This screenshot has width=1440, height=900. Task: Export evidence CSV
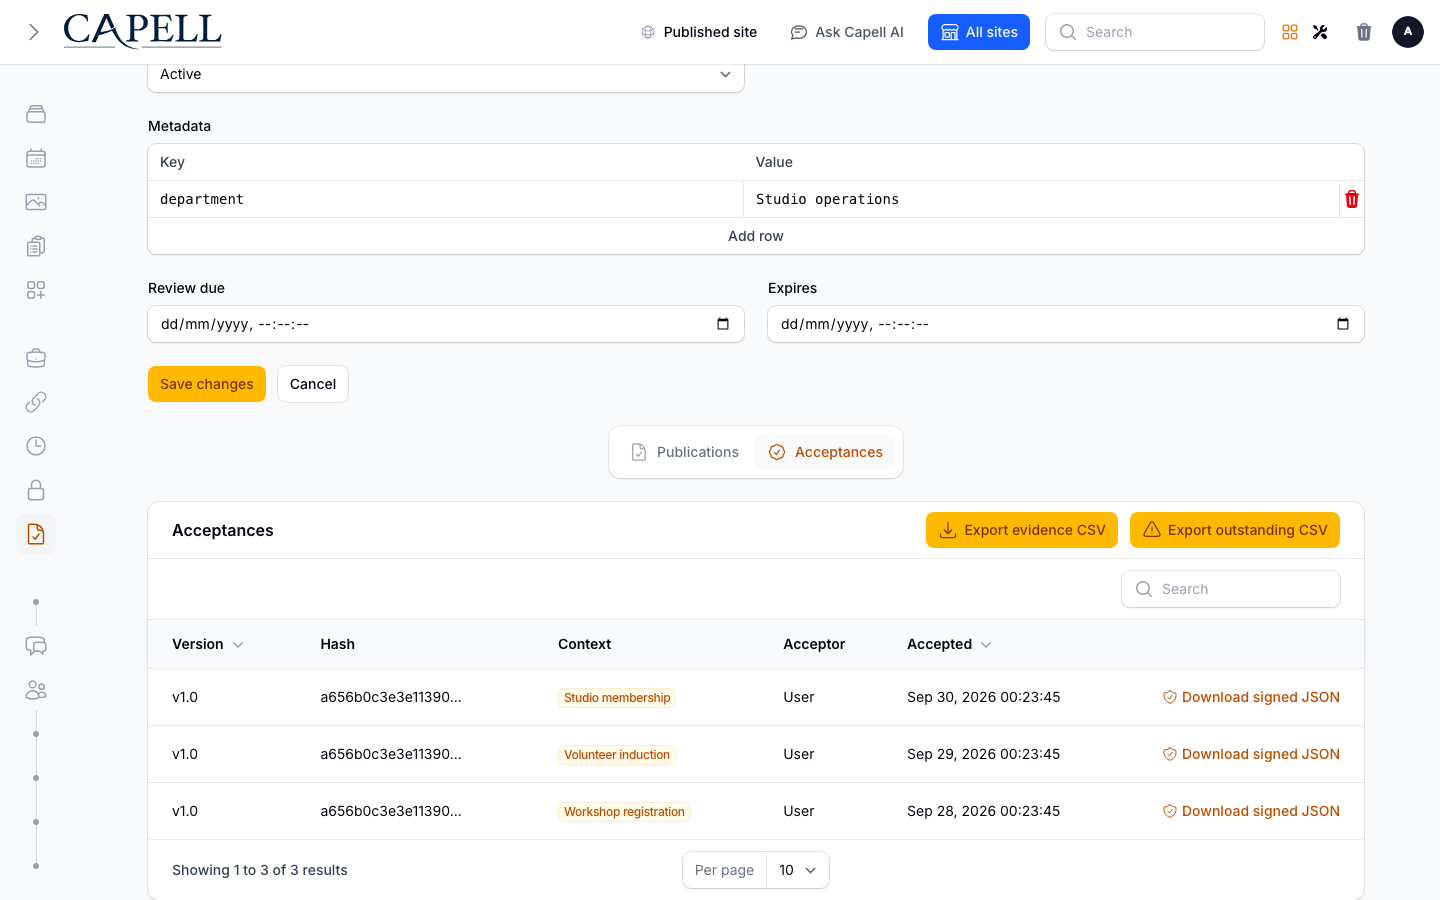[x=1022, y=530]
